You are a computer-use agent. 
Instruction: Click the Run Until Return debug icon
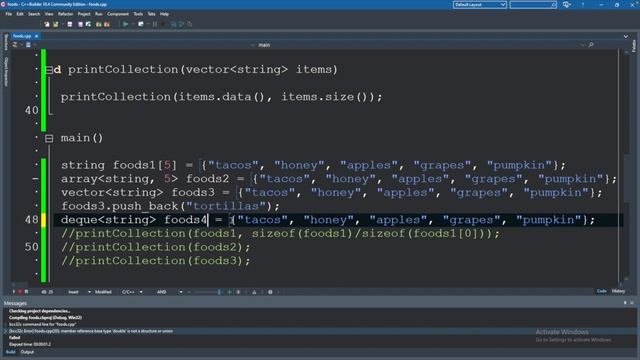189,24
